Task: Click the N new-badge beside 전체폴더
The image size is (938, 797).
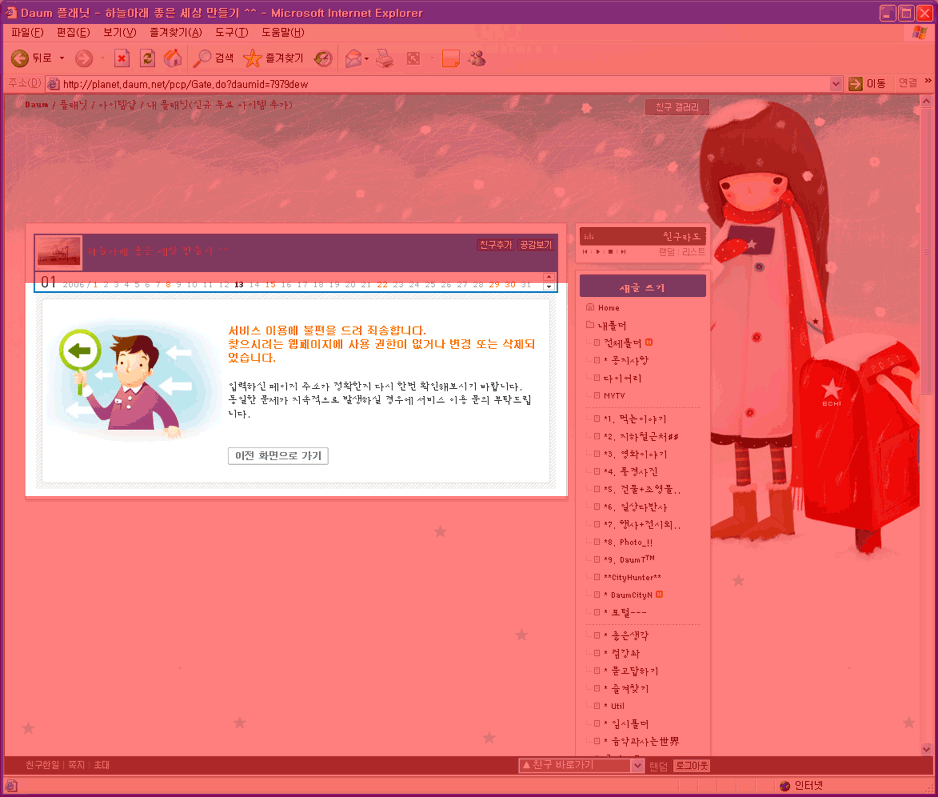Action: (x=649, y=342)
